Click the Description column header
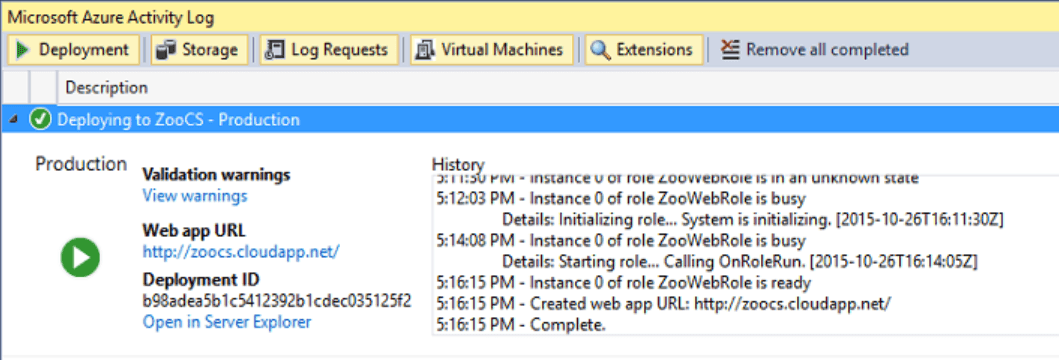1059x360 pixels. tap(106, 88)
